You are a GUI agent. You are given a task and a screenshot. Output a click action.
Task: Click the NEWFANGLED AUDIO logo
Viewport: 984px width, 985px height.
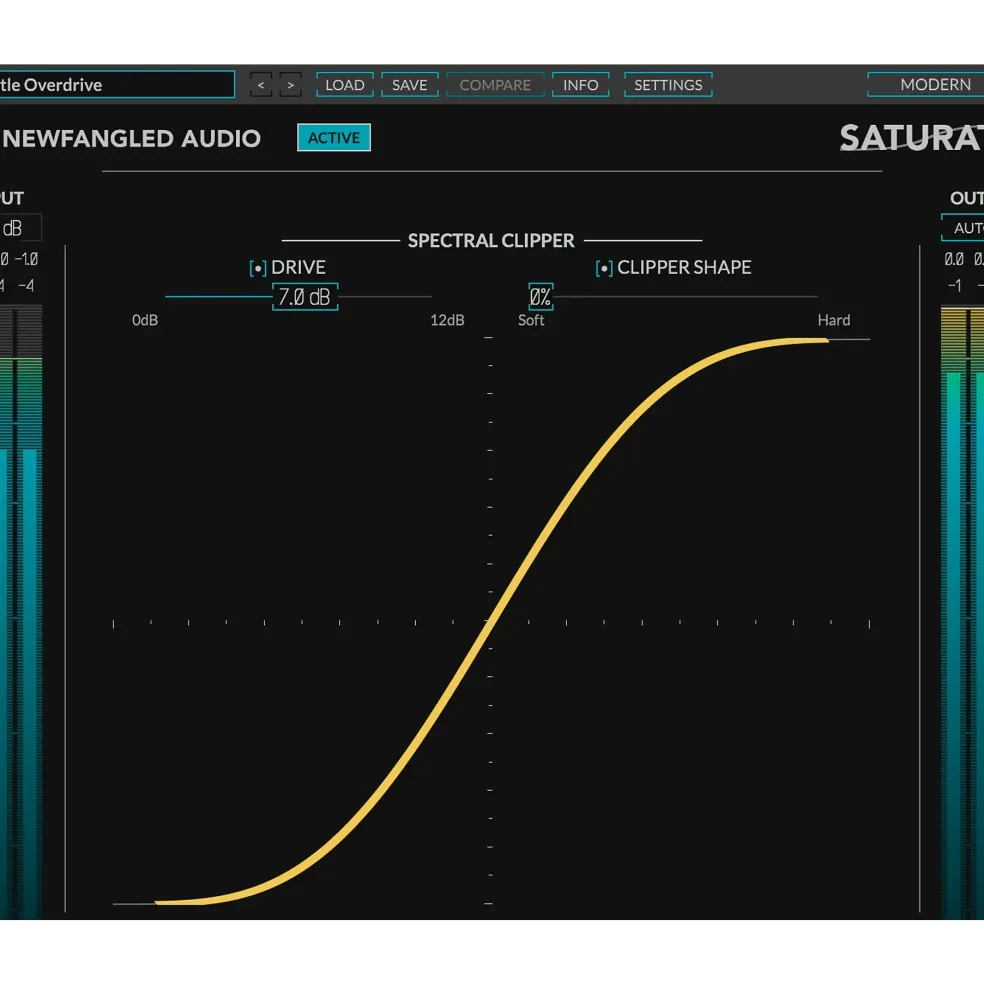pos(131,139)
